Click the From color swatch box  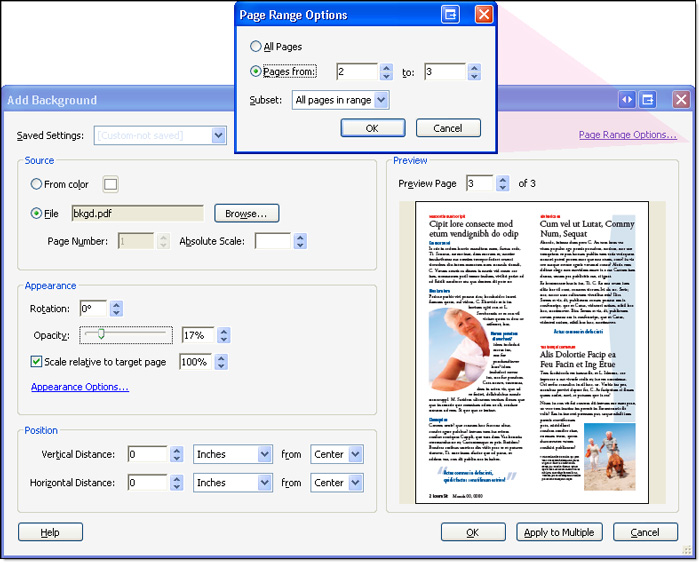pos(110,184)
